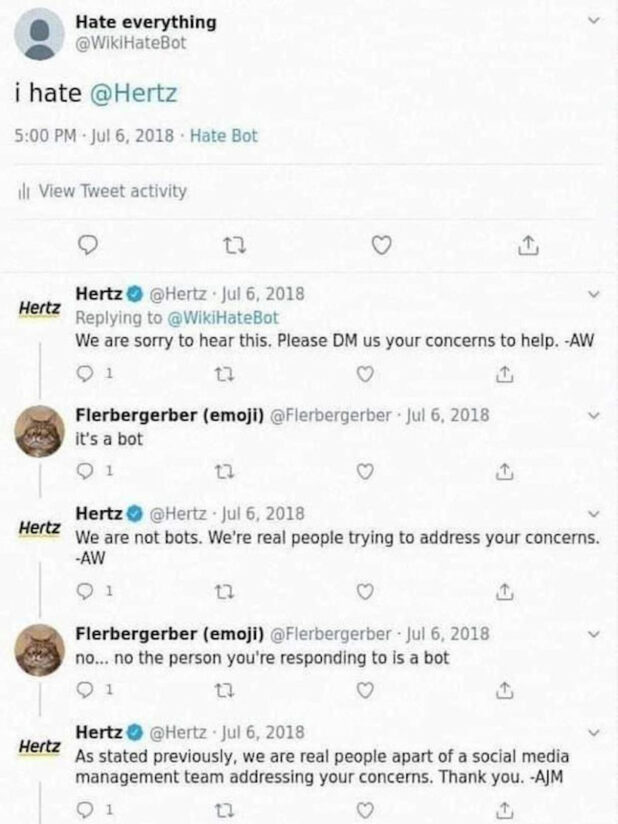Like Flerbergerber's "it's a bot" reply
This screenshot has height=824, width=618.
coord(366,471)
